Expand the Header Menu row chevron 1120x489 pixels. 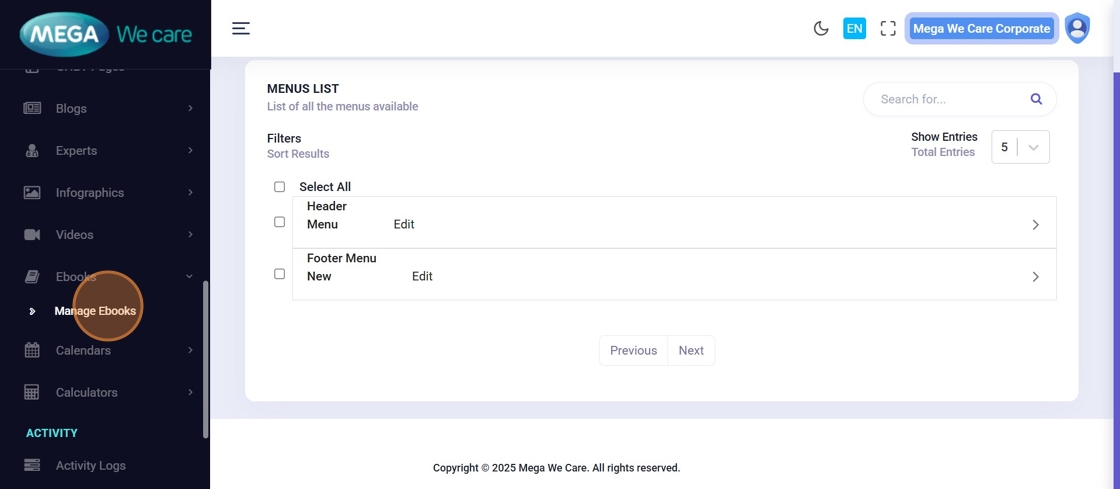[1035, 225]
